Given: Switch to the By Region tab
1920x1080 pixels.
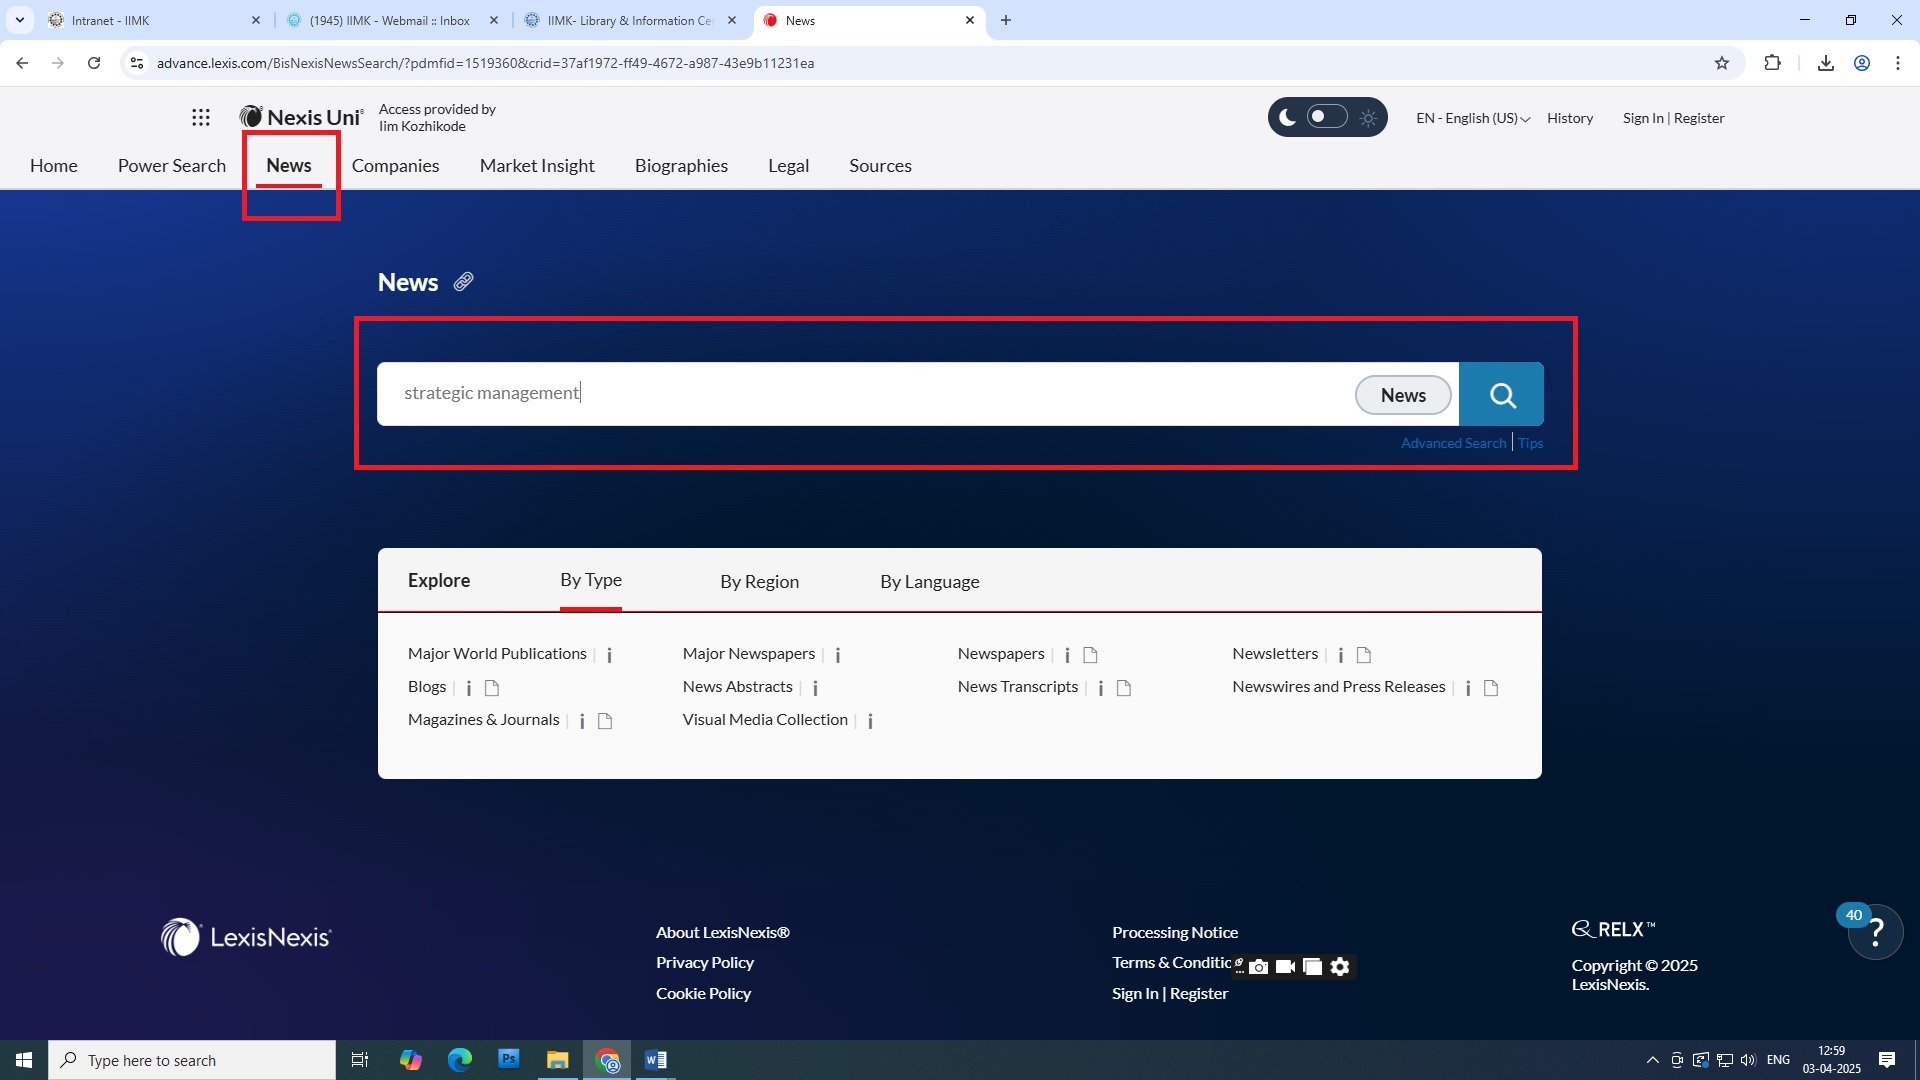Looking at the screenshot, I should pyautogui.click(x=759, y=581).
